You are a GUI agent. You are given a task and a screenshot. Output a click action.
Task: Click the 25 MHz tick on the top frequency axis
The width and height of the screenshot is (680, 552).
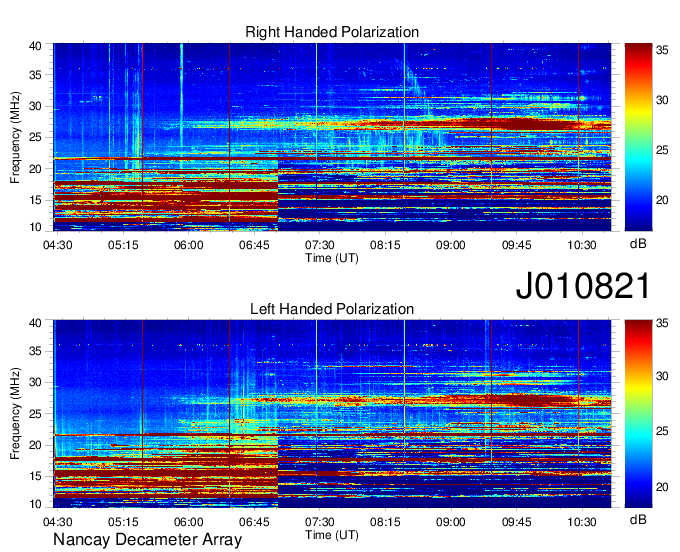pyautogui.click(x=35, y=137)
